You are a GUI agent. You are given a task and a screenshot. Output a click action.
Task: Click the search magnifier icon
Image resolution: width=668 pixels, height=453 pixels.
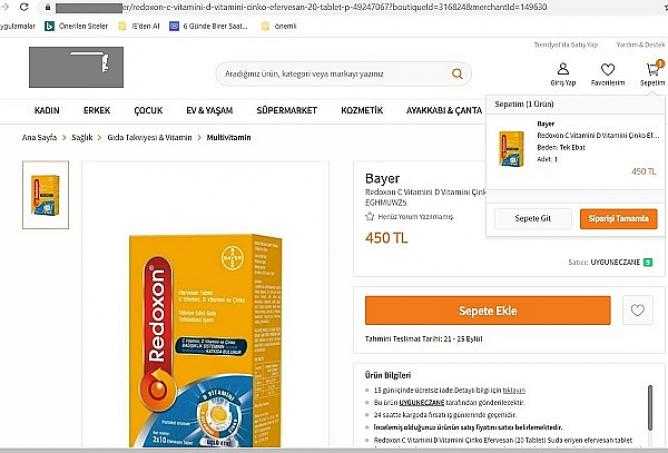point(457,74)
